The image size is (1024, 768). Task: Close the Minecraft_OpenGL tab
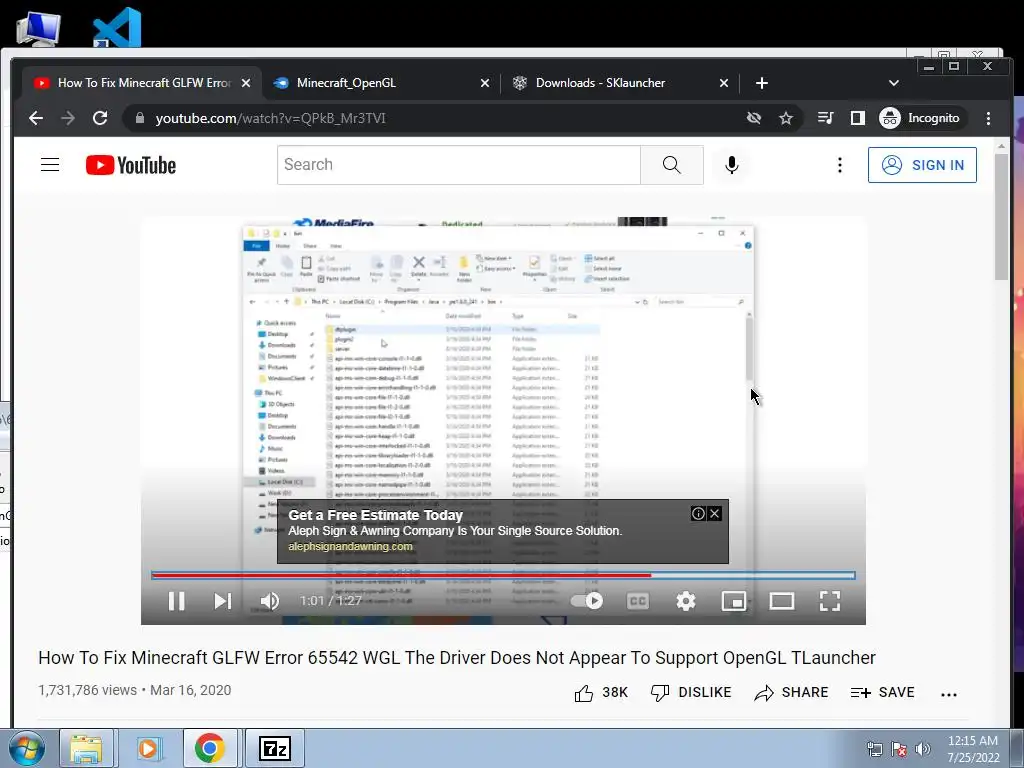[x=485, y=83]
